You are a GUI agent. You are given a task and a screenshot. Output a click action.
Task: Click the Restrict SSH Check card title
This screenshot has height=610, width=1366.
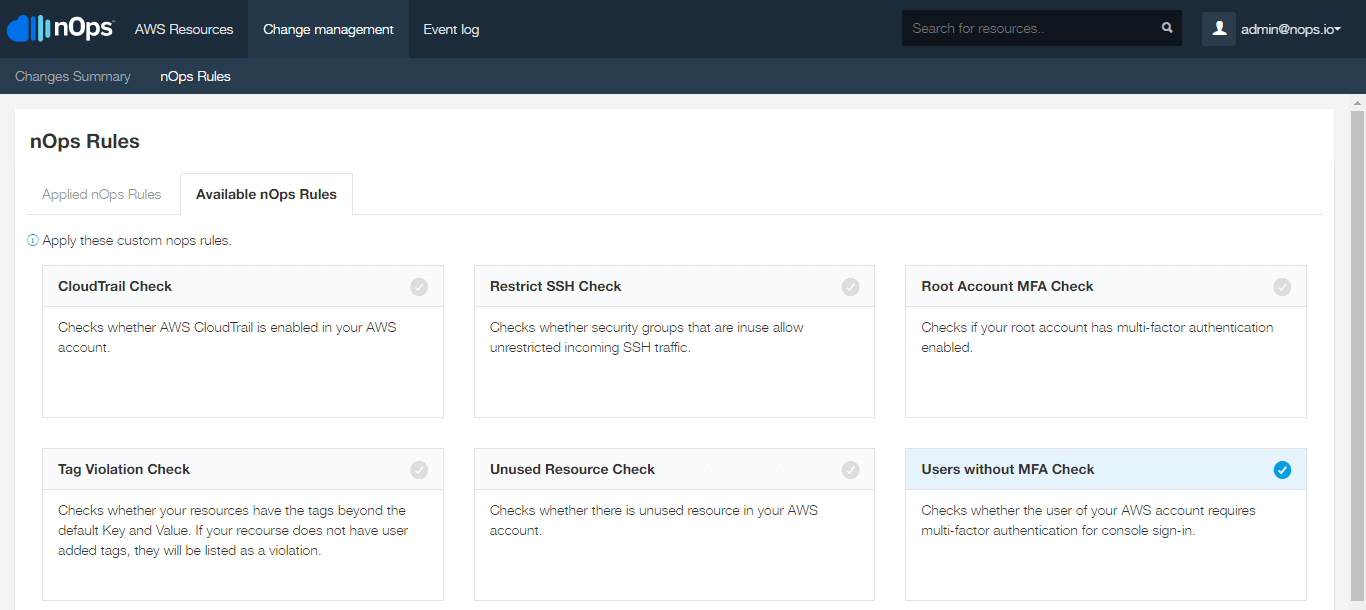click(x=556, y=286)
